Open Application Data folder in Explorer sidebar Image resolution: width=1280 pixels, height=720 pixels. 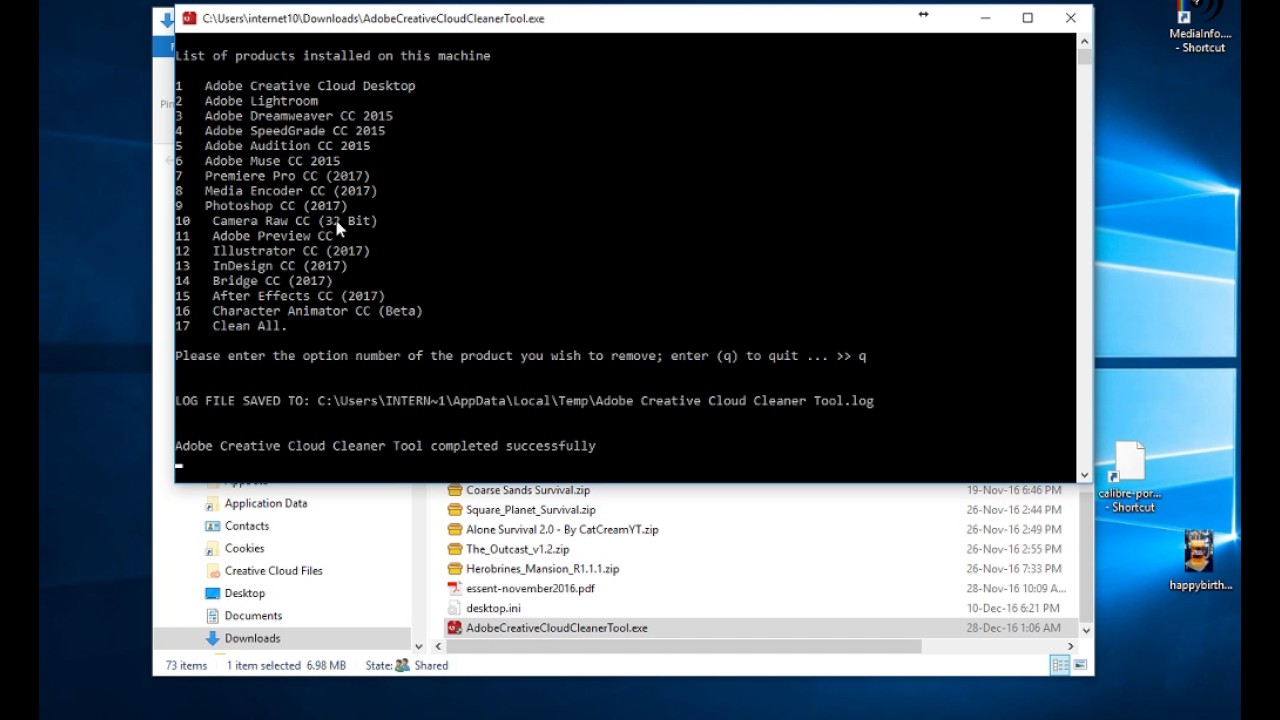[x=266, y=503]
